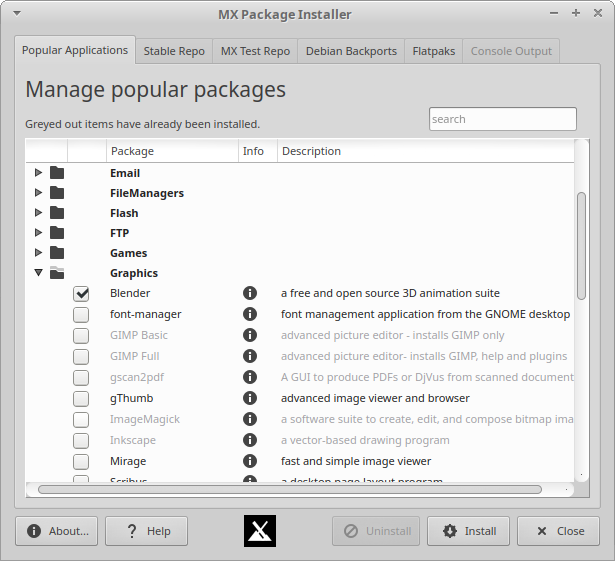615x561 pixels.
Task: Click the Email folder icon
Action: pyautogui.click(x=57, y=173)
